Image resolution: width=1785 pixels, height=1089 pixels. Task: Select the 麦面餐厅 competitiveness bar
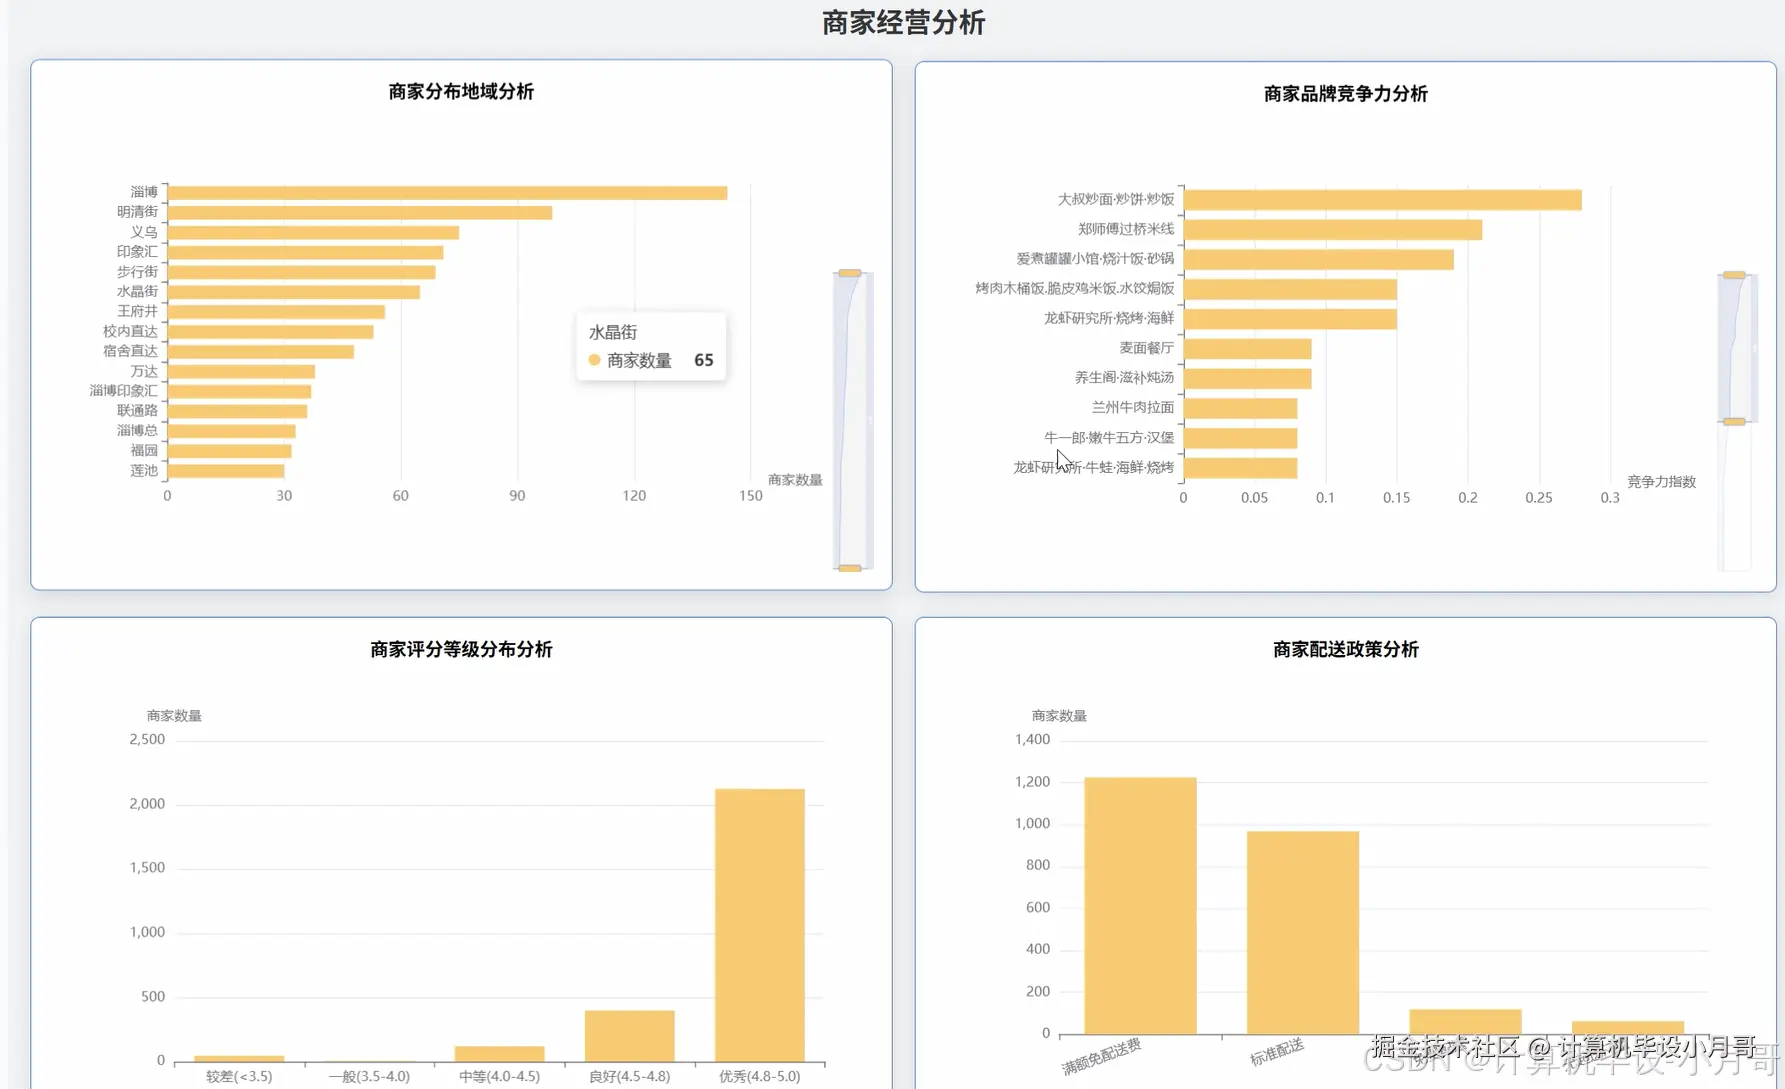pyautogui.click(x=1247, y=349)
